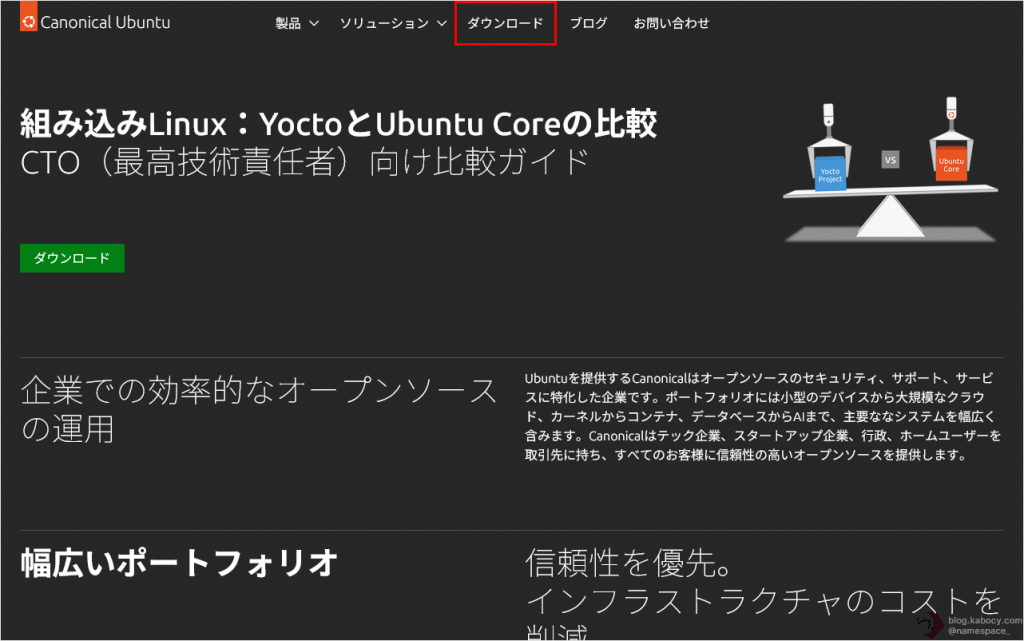Click the 組み込みLinux Yocto comparison headline
The height and width of the screenshot is (641, 1024).
point(338,125)
